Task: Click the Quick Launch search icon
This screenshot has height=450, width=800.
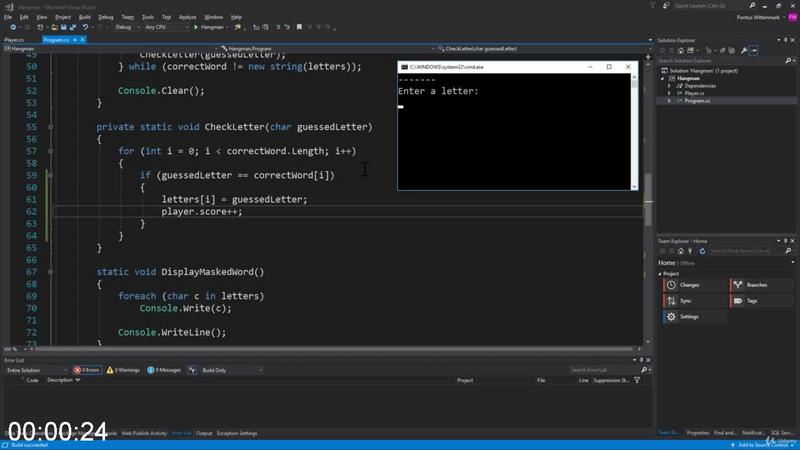Action: tap(752, 6)
